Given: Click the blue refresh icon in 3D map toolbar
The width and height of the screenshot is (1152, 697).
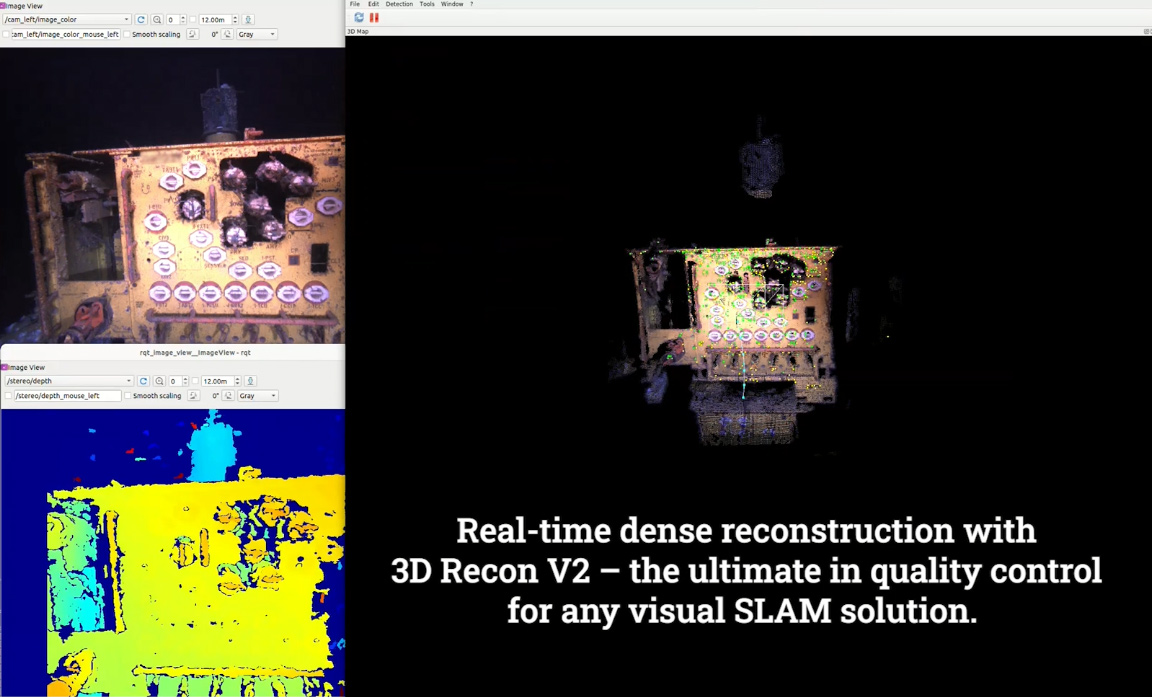Looking at the screenshot, I should pos(359,17).
